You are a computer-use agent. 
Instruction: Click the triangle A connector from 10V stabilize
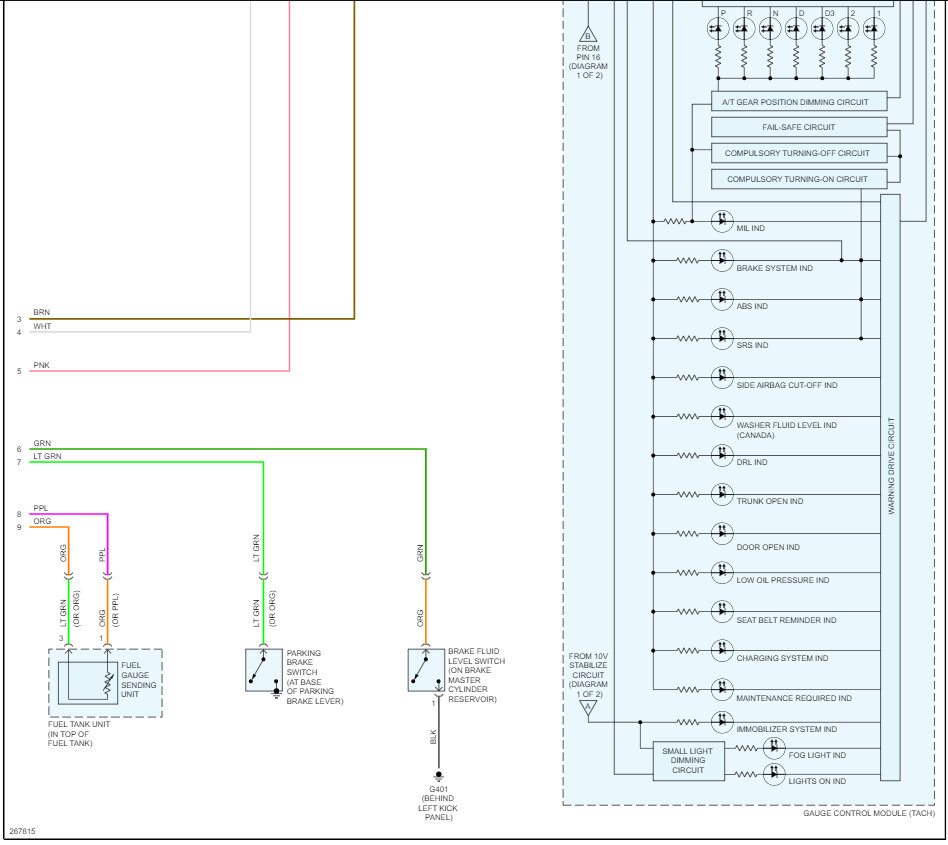click(588, 708)
